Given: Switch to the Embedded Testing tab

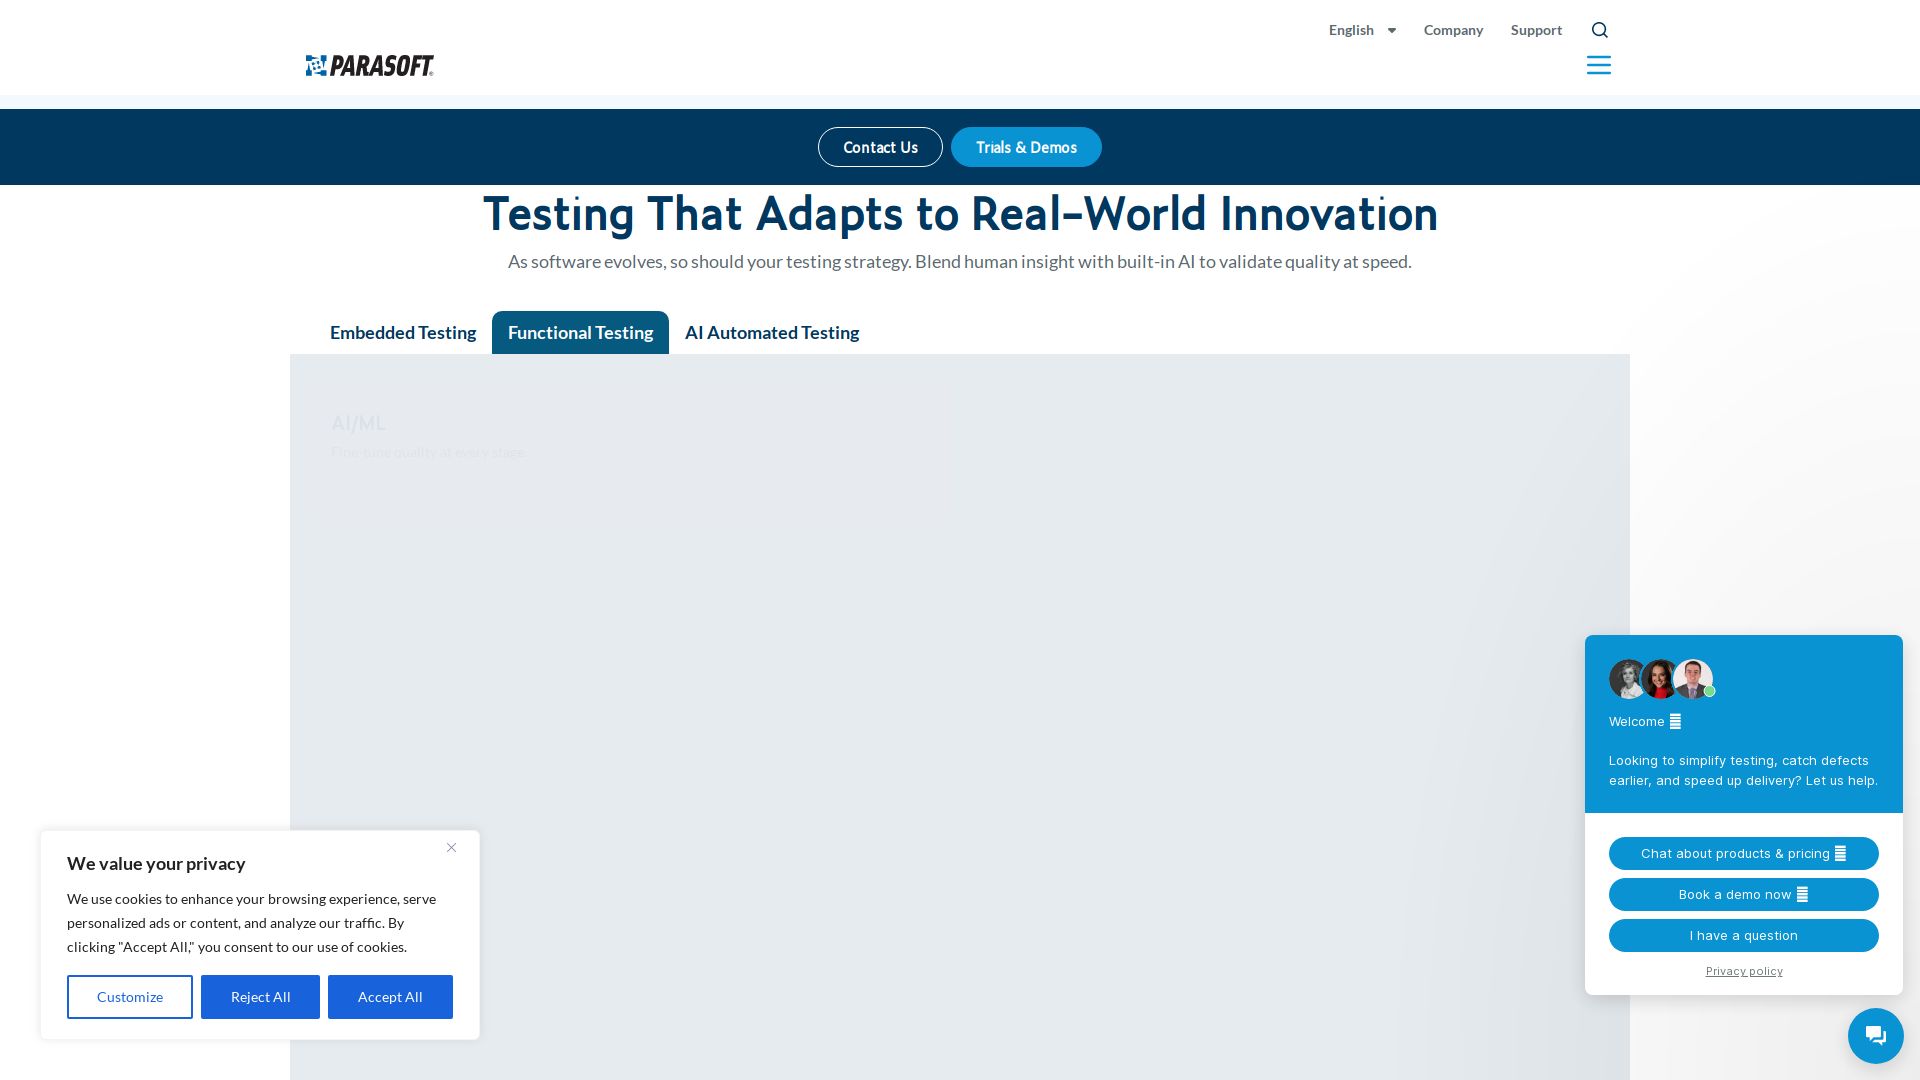Looking at the screenshot, I should tap(403, 333).
